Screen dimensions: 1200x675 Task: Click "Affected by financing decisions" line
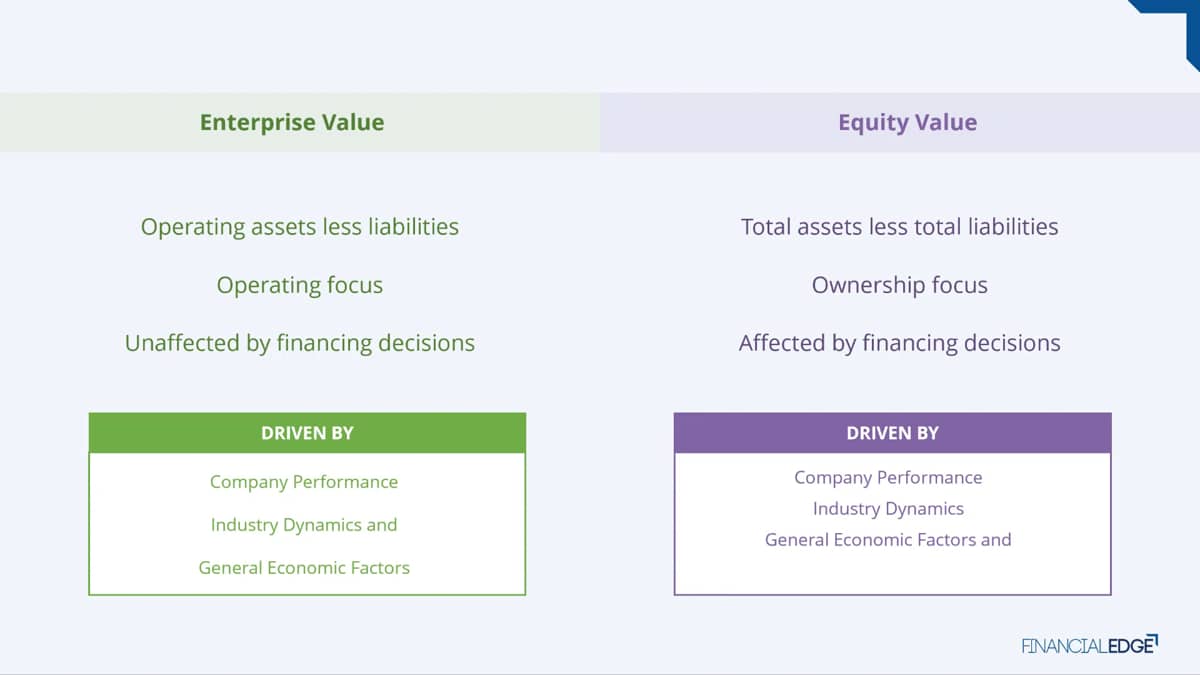[900, 343]
